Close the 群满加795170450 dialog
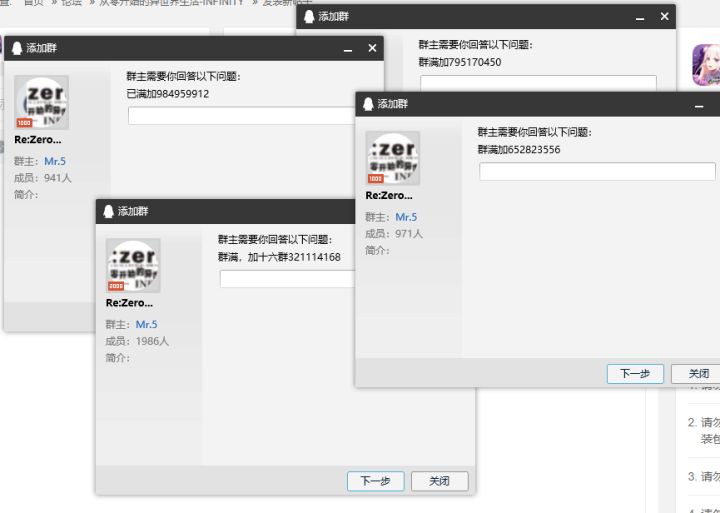Screen dimensions: 720x513 point(664,17)
